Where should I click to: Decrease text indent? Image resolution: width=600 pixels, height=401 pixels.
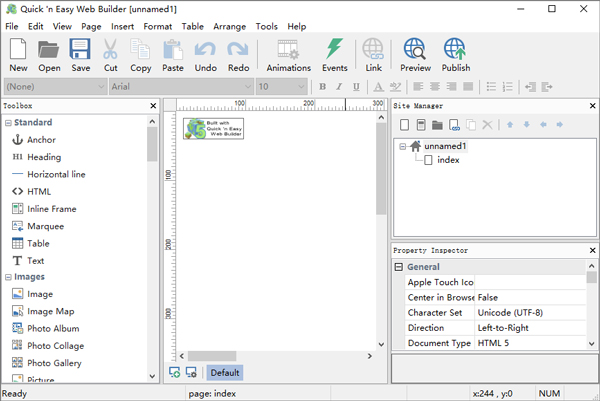[530, 87]
